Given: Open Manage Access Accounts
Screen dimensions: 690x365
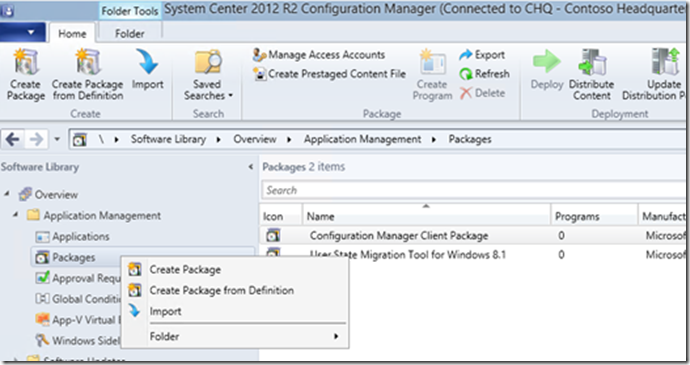Looking at the screenshot, I should (x=319, y=55).
